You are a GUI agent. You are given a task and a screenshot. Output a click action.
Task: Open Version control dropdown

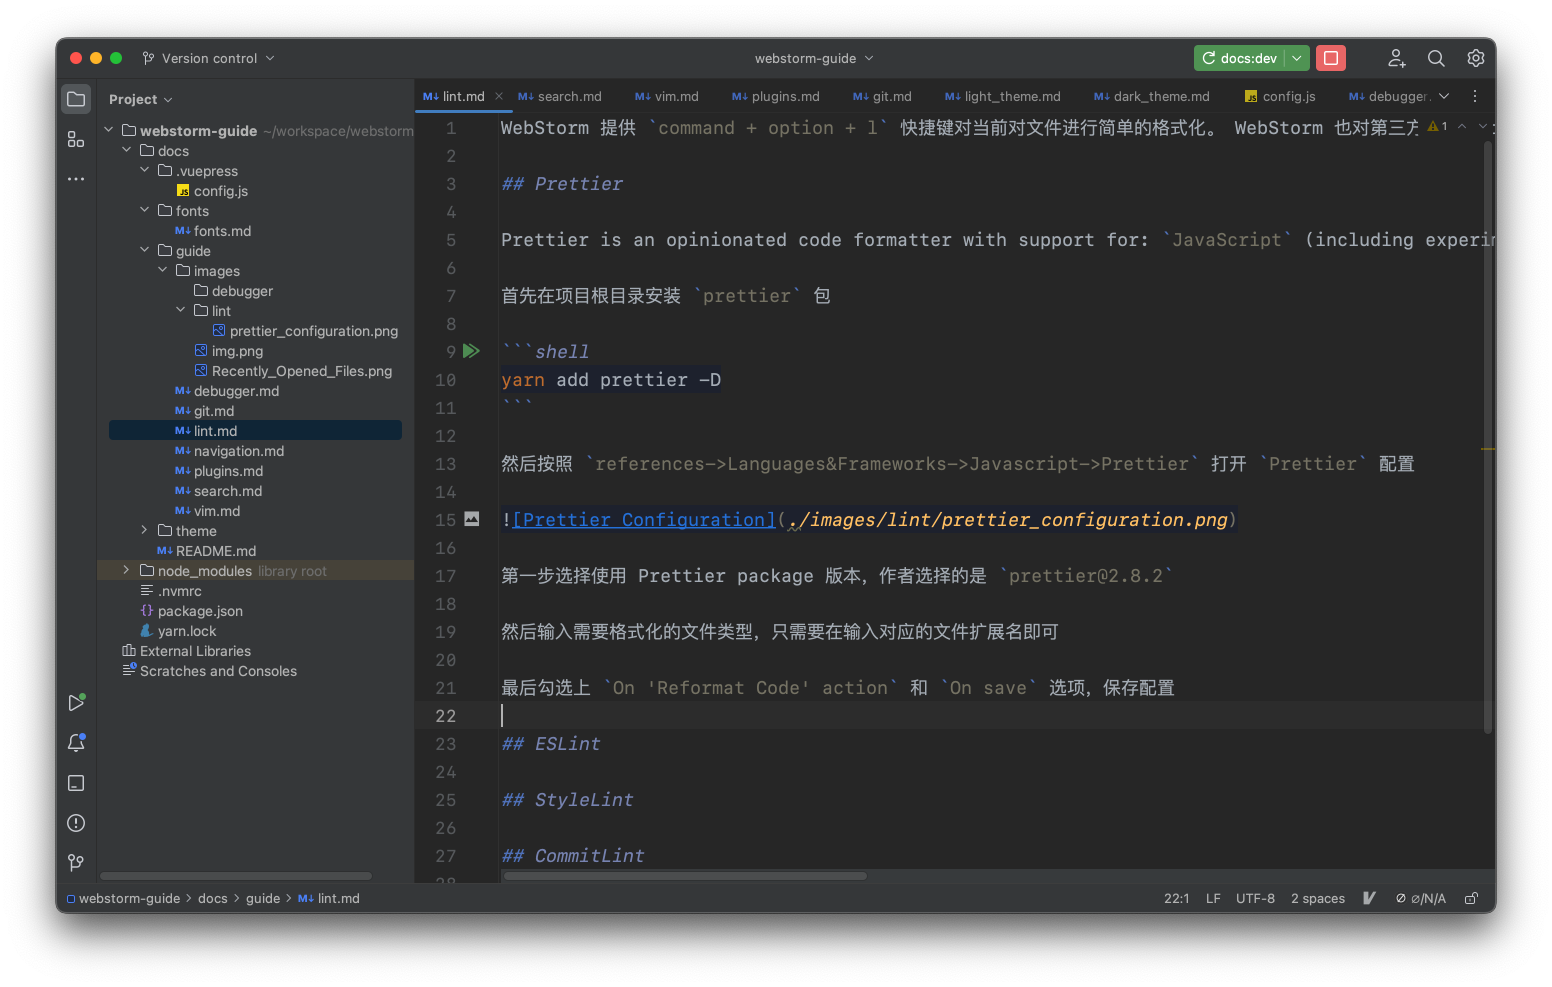pyautogui.click(x=208, y=58)
